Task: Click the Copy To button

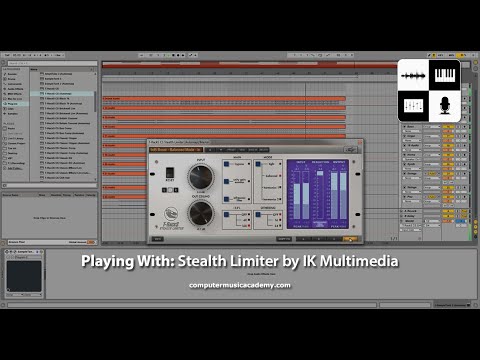Action: pyautogui.click(x=284, y=239)
